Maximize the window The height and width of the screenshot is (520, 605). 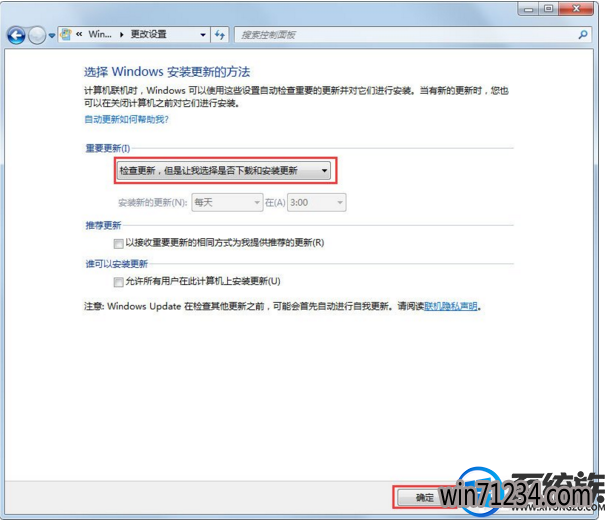pos(548,8)
